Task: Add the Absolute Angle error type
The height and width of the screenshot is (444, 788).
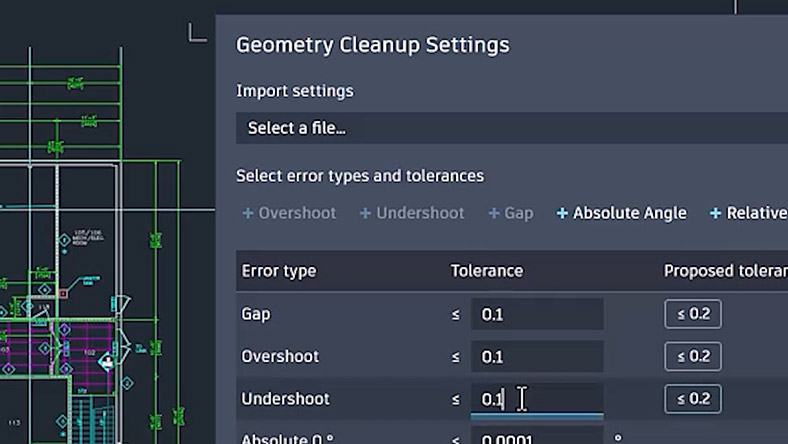Action: coord(621,213)
